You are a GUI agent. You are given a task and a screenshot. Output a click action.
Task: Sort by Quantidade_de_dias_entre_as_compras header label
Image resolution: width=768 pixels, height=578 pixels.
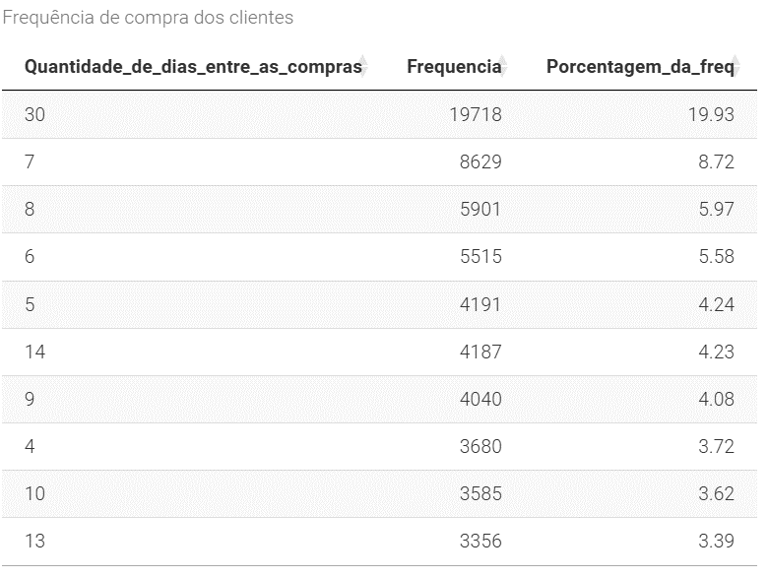coord(192,67)
